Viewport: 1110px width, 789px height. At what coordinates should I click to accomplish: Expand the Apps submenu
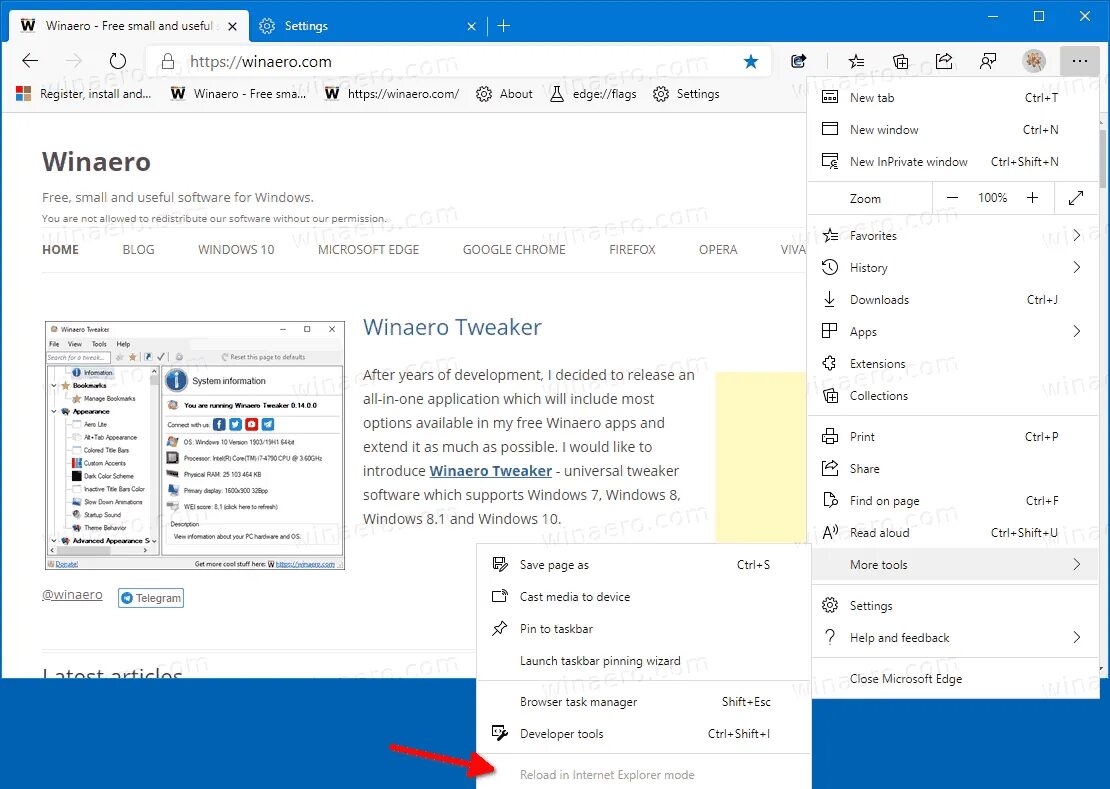(x=953, y=331)
